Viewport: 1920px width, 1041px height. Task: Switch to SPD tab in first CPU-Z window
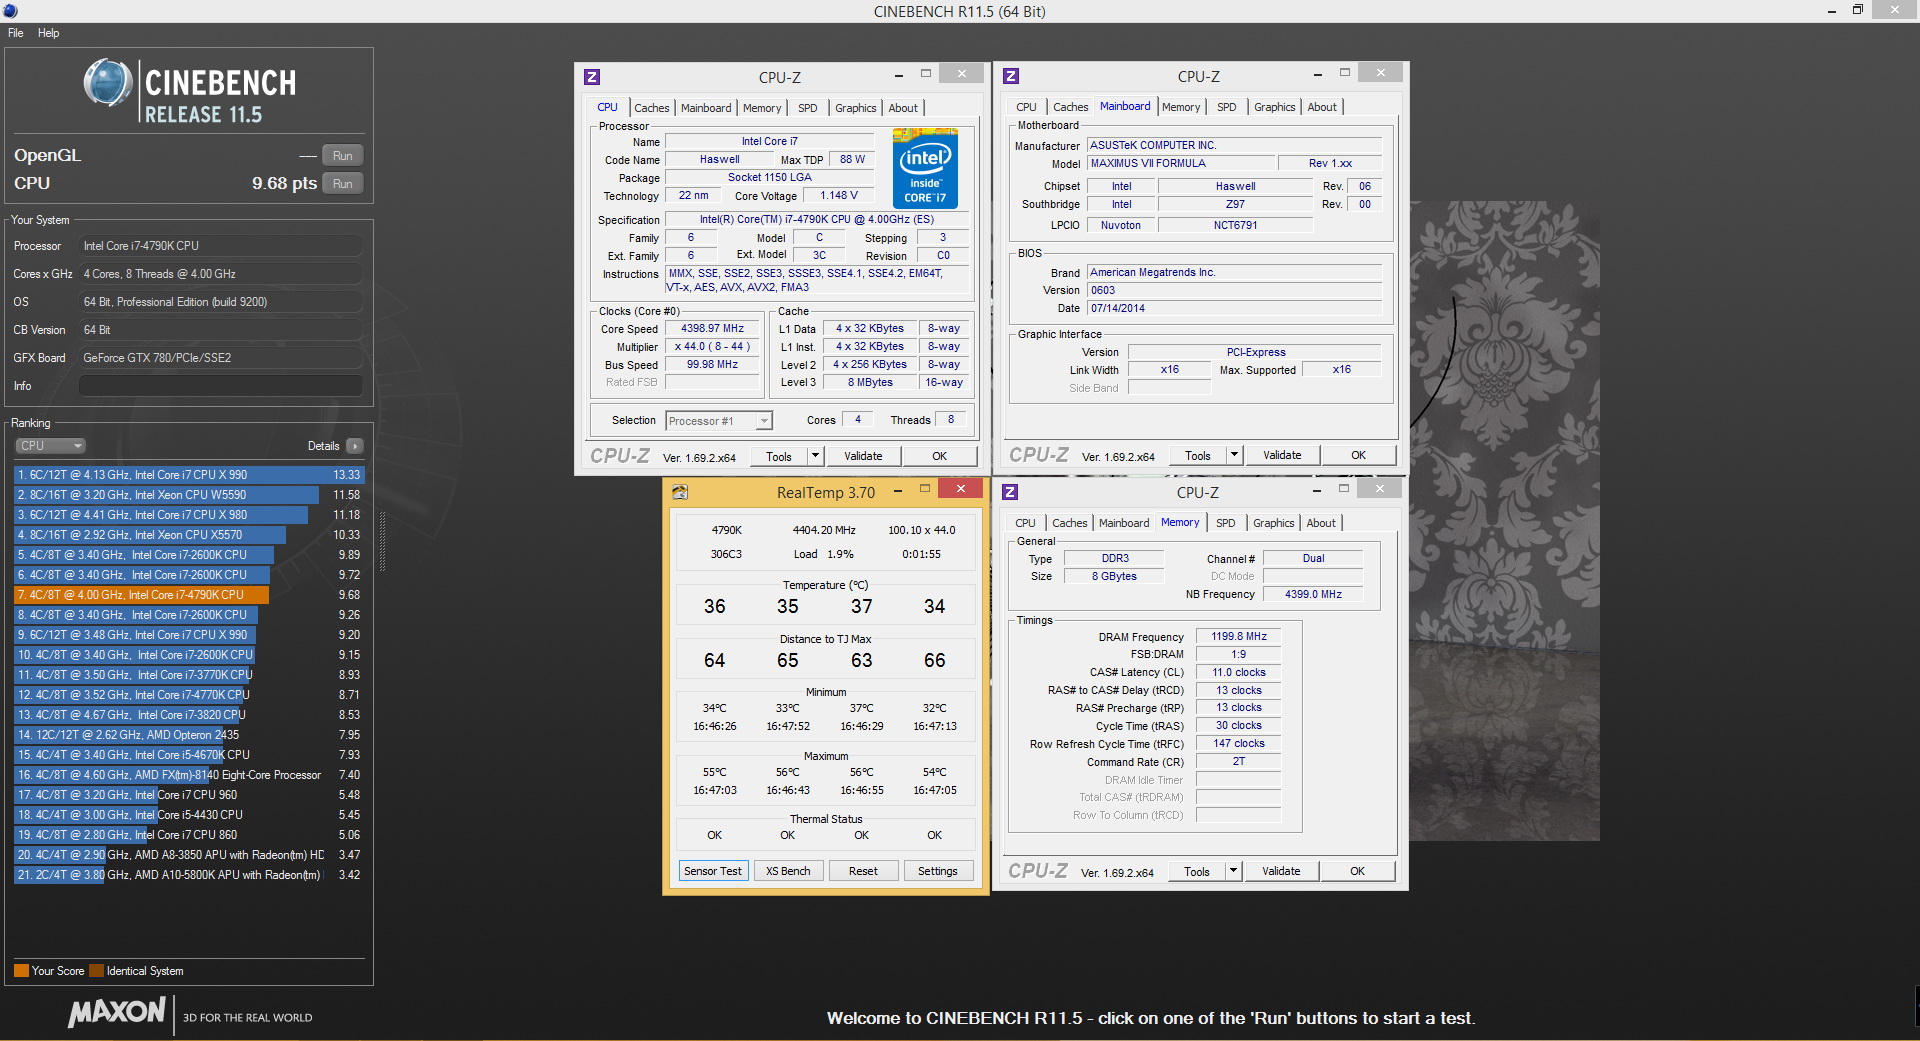click(808, 108)
